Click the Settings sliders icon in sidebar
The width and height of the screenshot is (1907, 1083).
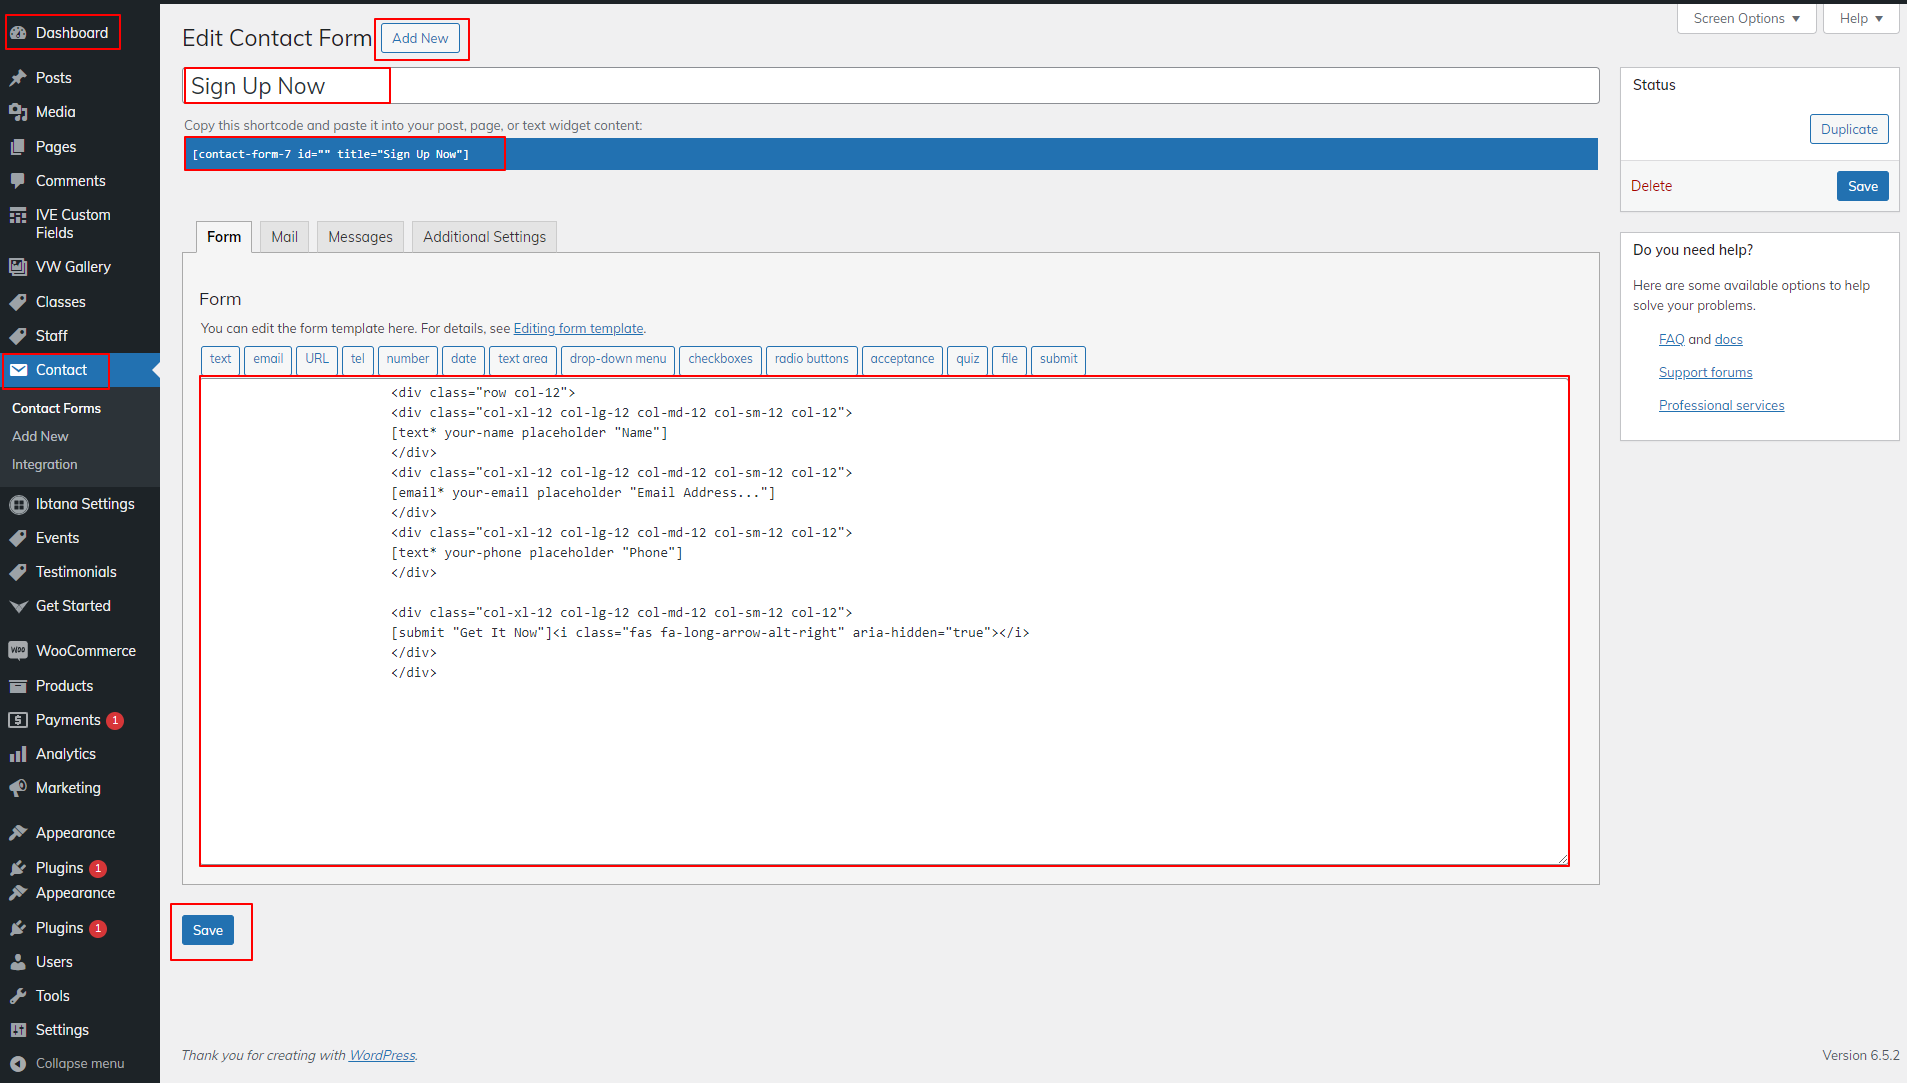(18, 1030)
